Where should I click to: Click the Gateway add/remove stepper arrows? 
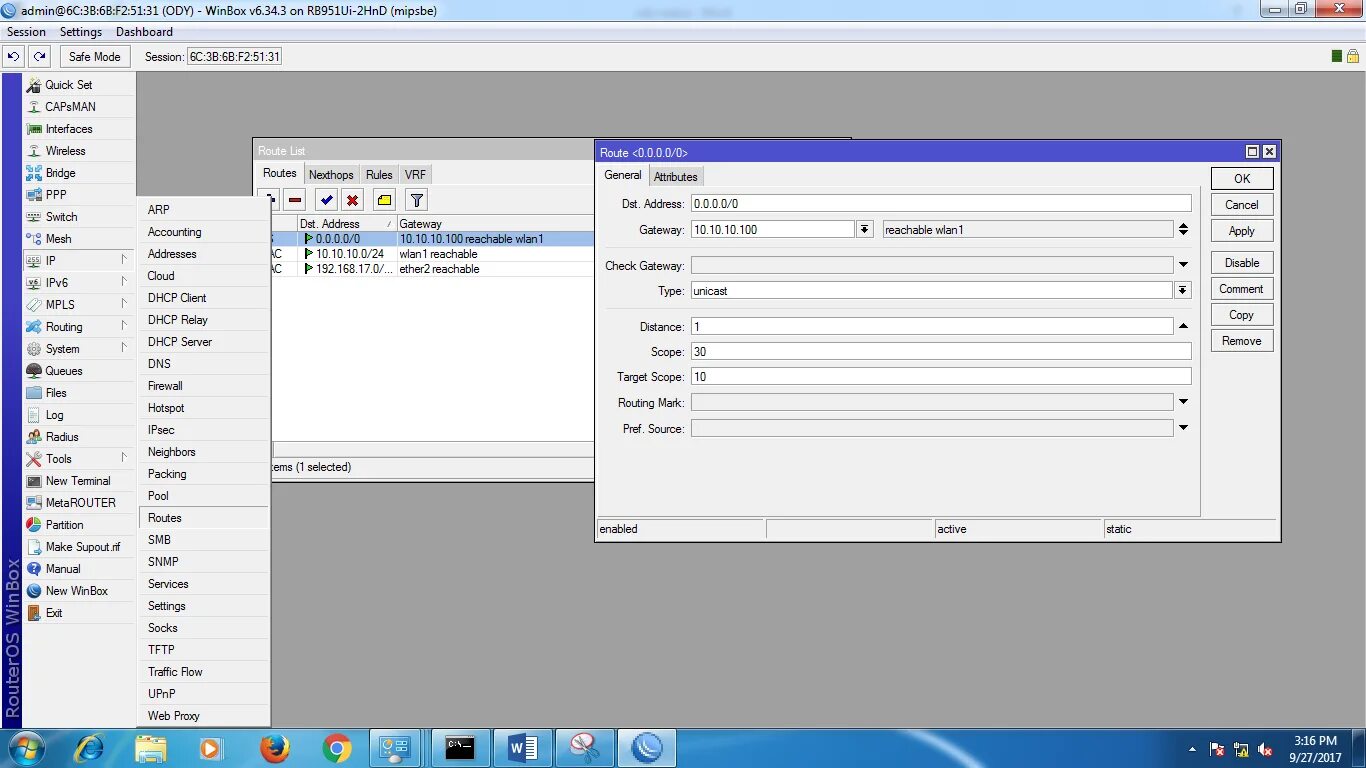tap(1183, 229)
